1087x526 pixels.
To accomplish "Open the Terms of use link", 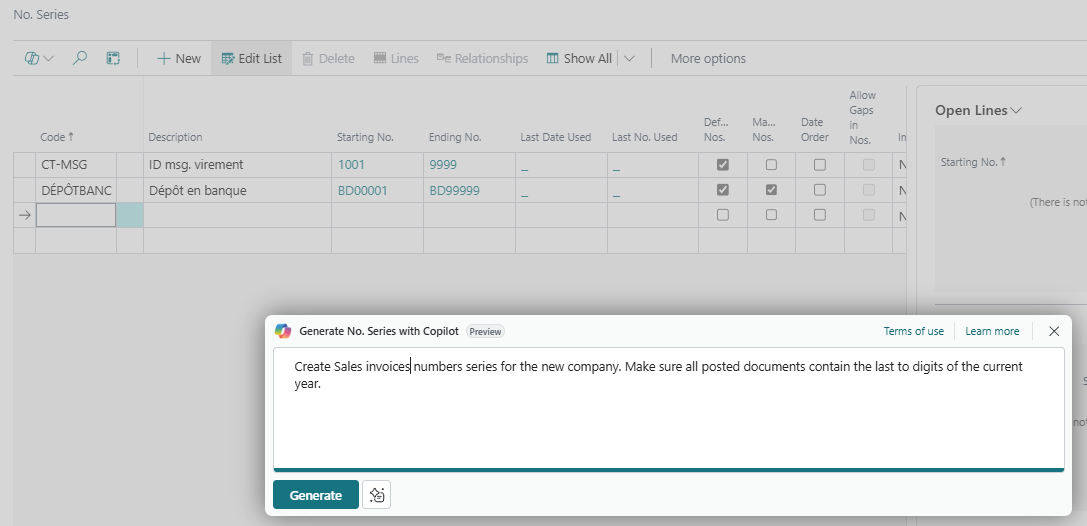I will click(913, 331).
